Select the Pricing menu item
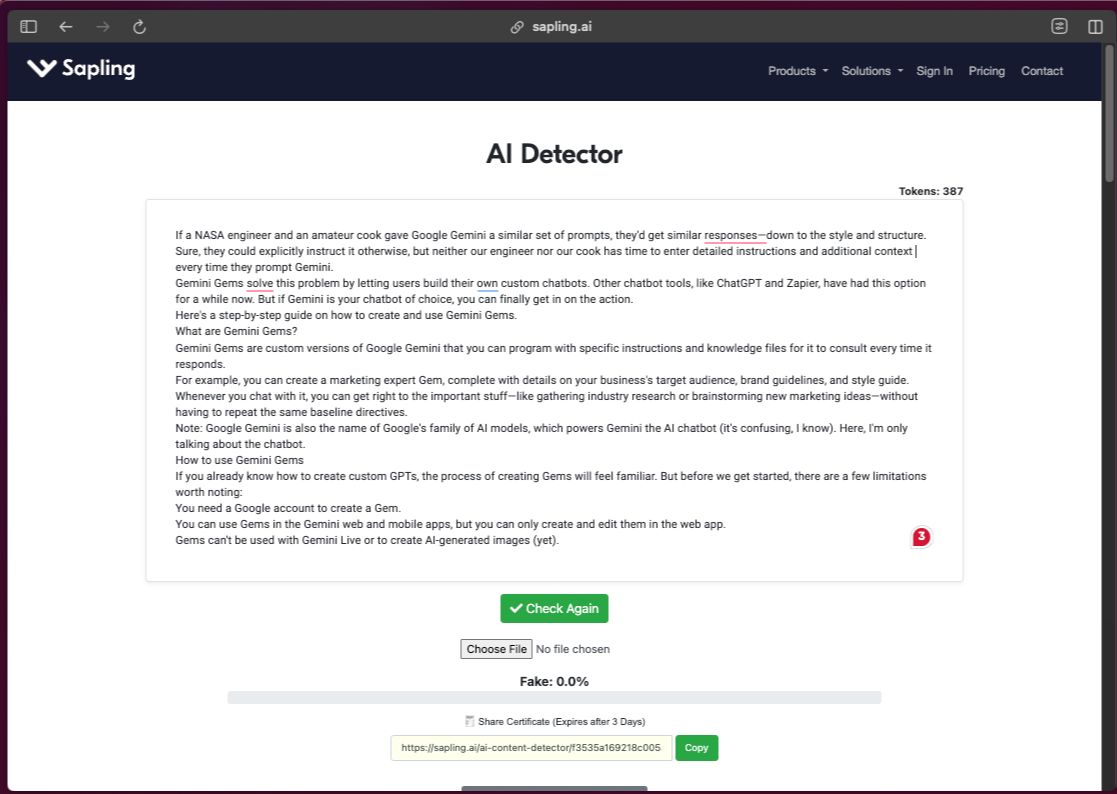Screen dimensions: 1117x794 987,71
